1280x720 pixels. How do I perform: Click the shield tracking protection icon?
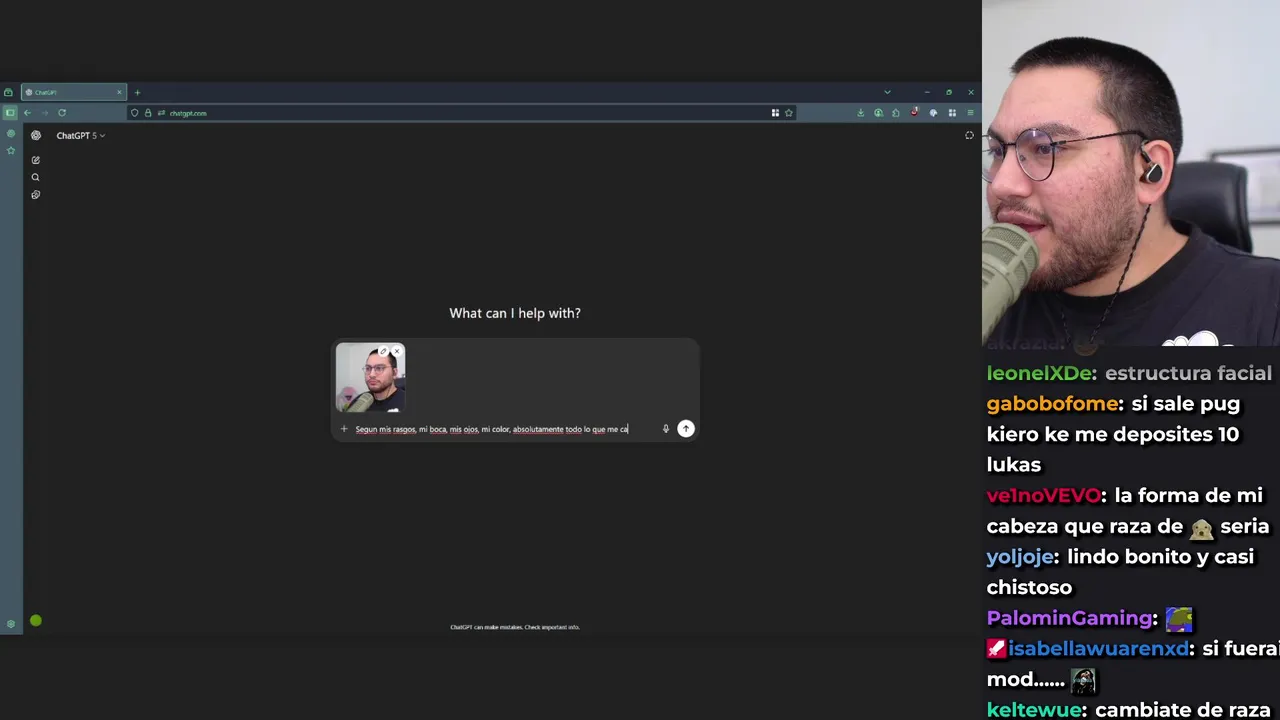(135, 113)
